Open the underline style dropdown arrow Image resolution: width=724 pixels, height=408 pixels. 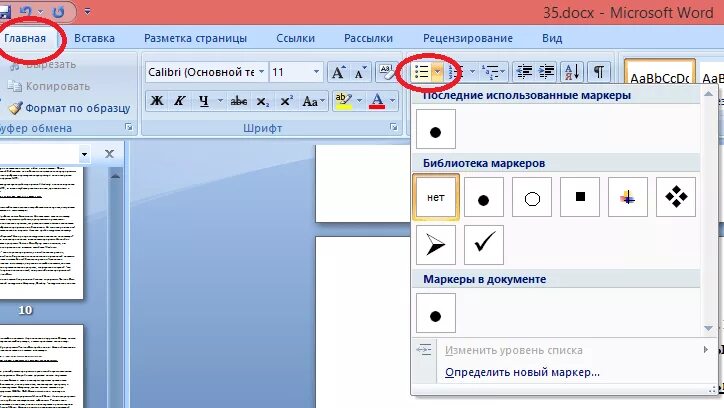point(220,101)
